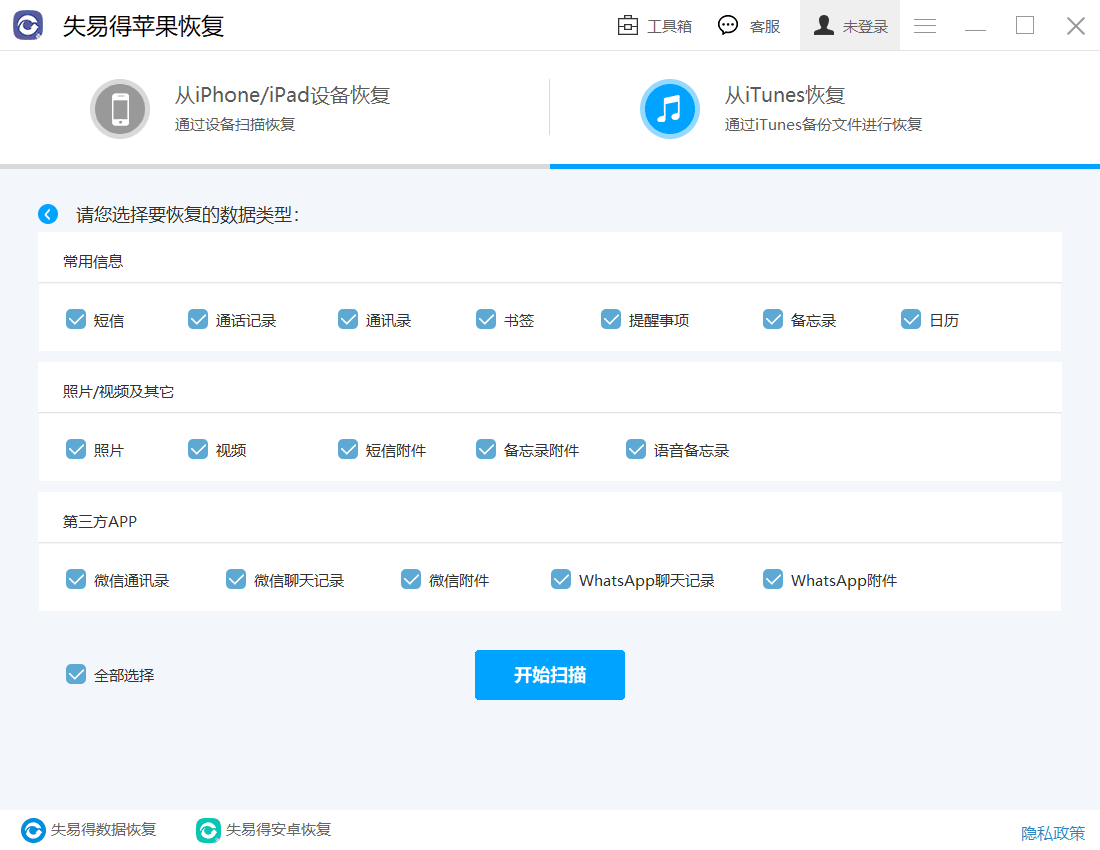
Task: Uncheck the 备忘录 checkbox
Action: click(773, 319)
